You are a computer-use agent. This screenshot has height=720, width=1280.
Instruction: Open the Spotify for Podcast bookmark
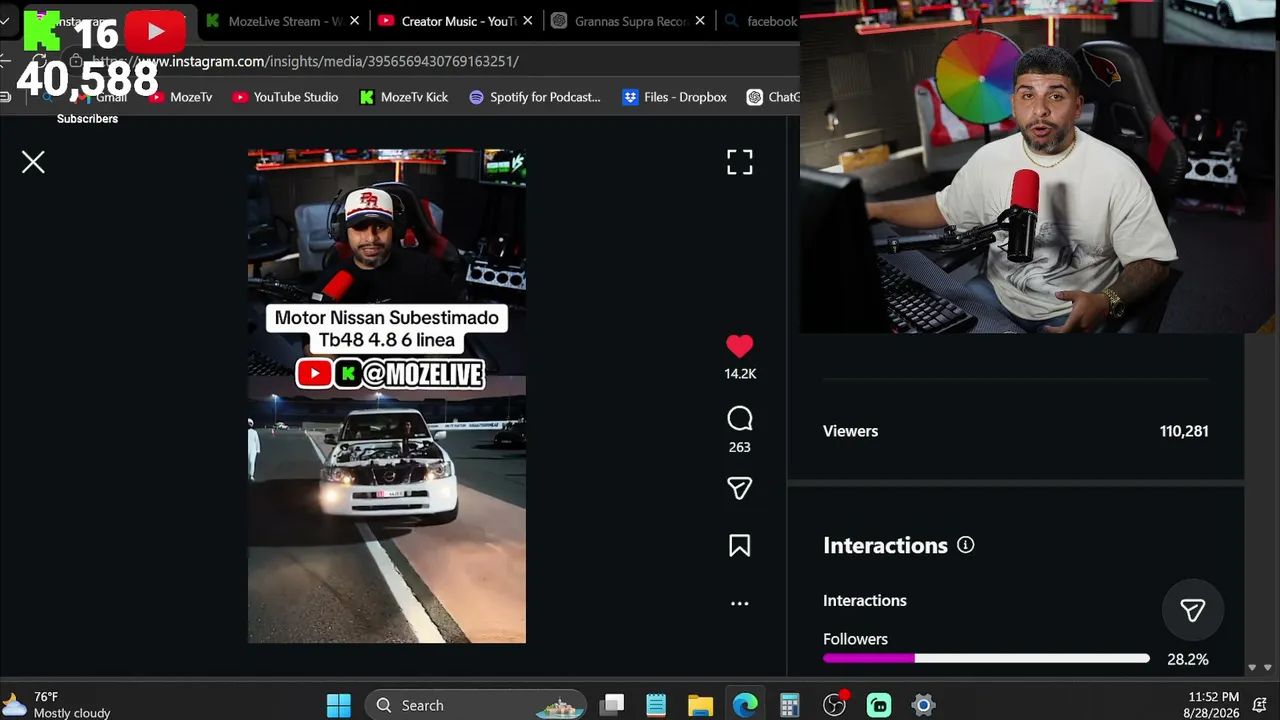coord(535,97)
